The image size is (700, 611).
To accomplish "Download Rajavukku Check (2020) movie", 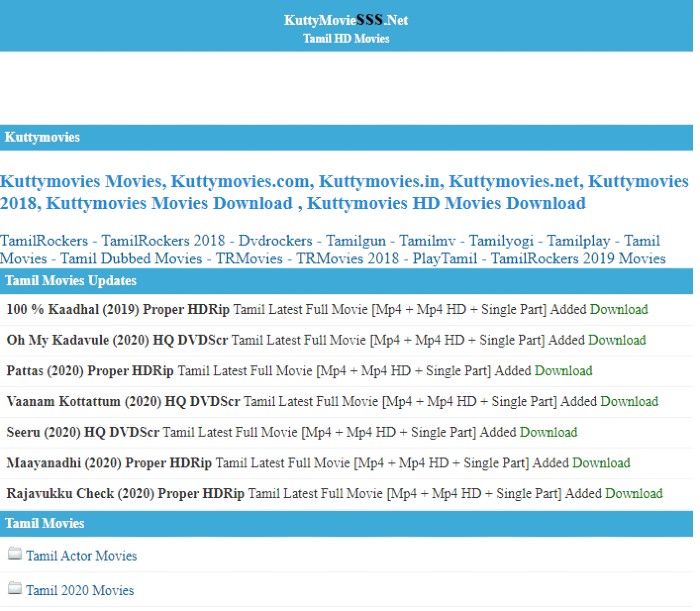I will [633, 493].
